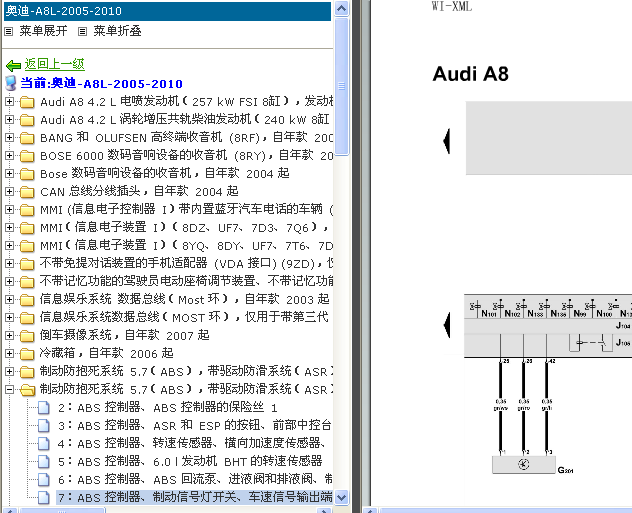Open 3:ABS 控制器、ASR 和 ESP 的按钮
Screen dimensions: 632x513
click(x=195, y=426)
